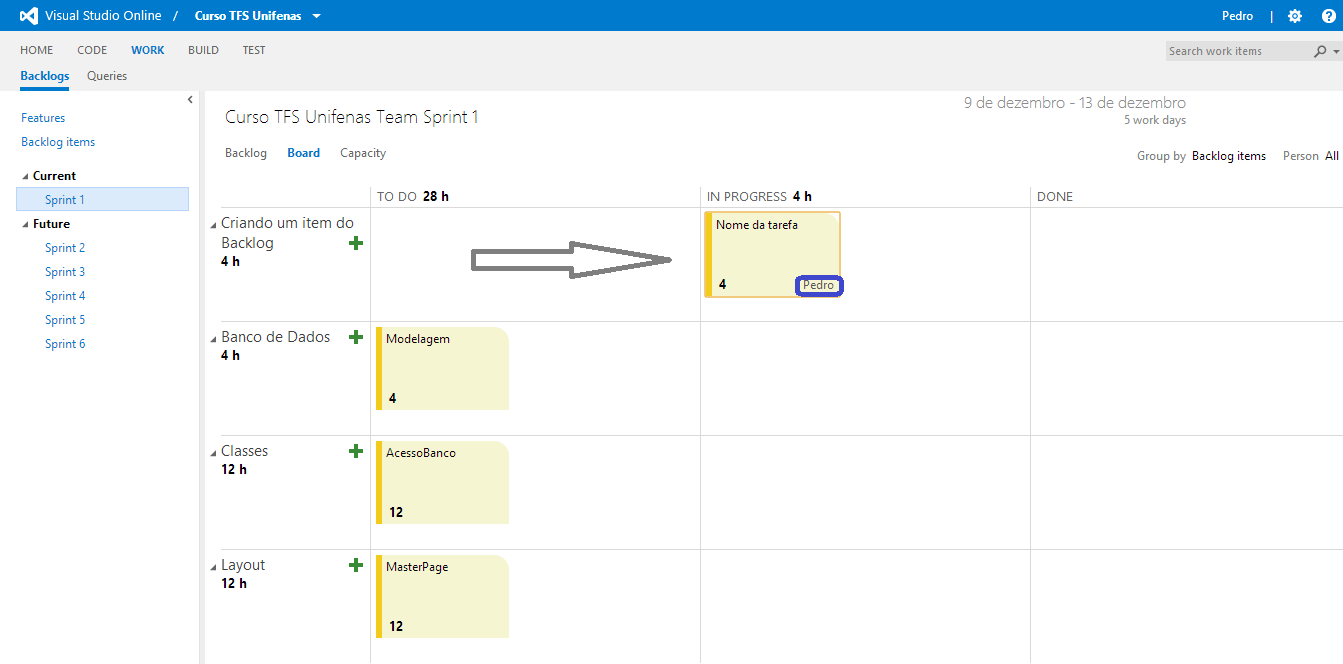This screenshot has height=664, width=1343.
Task: Select Sprint 1 in the tree
Action: [102, 199]
